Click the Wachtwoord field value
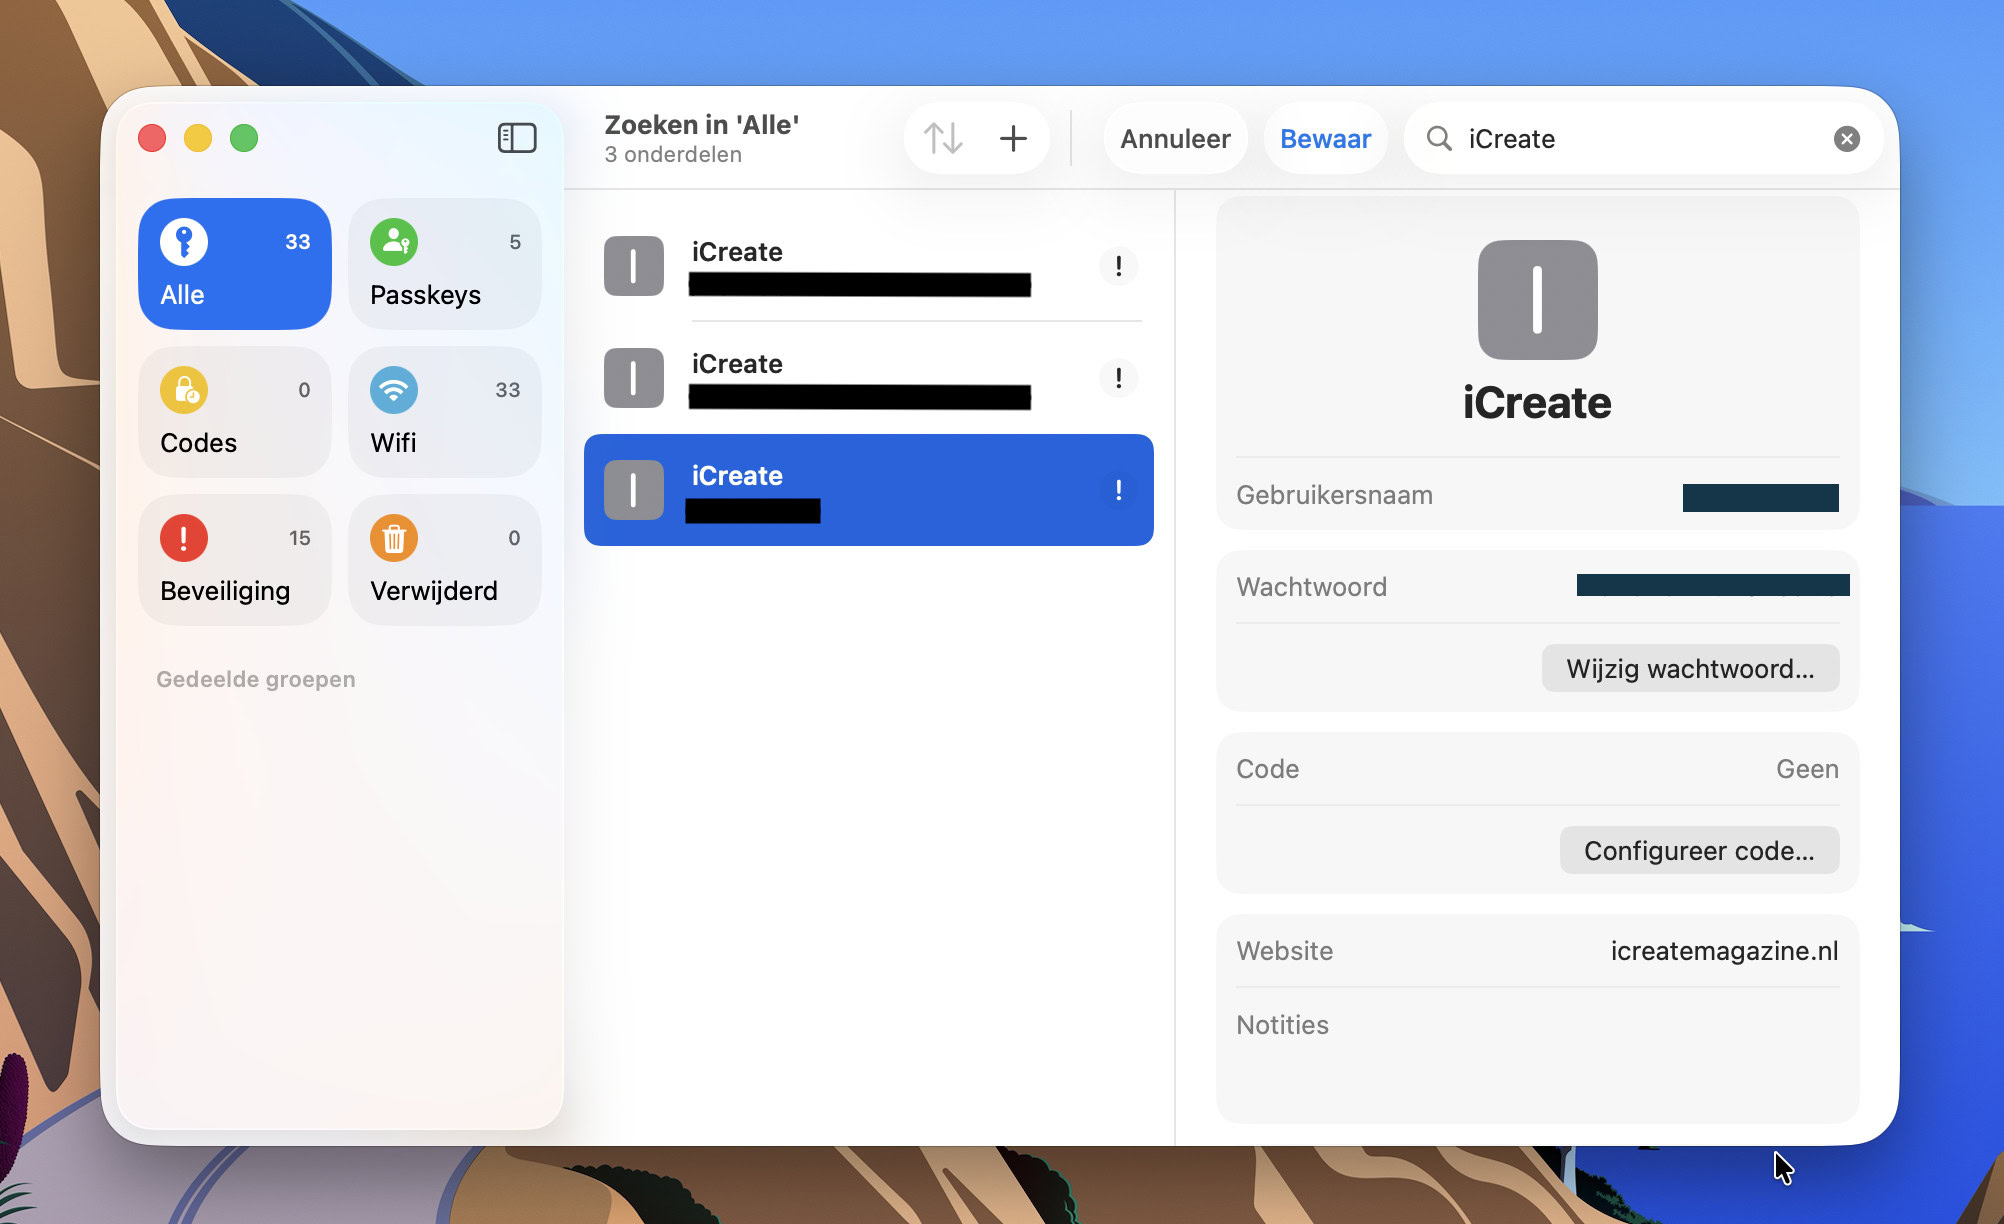 [1713, 586]
